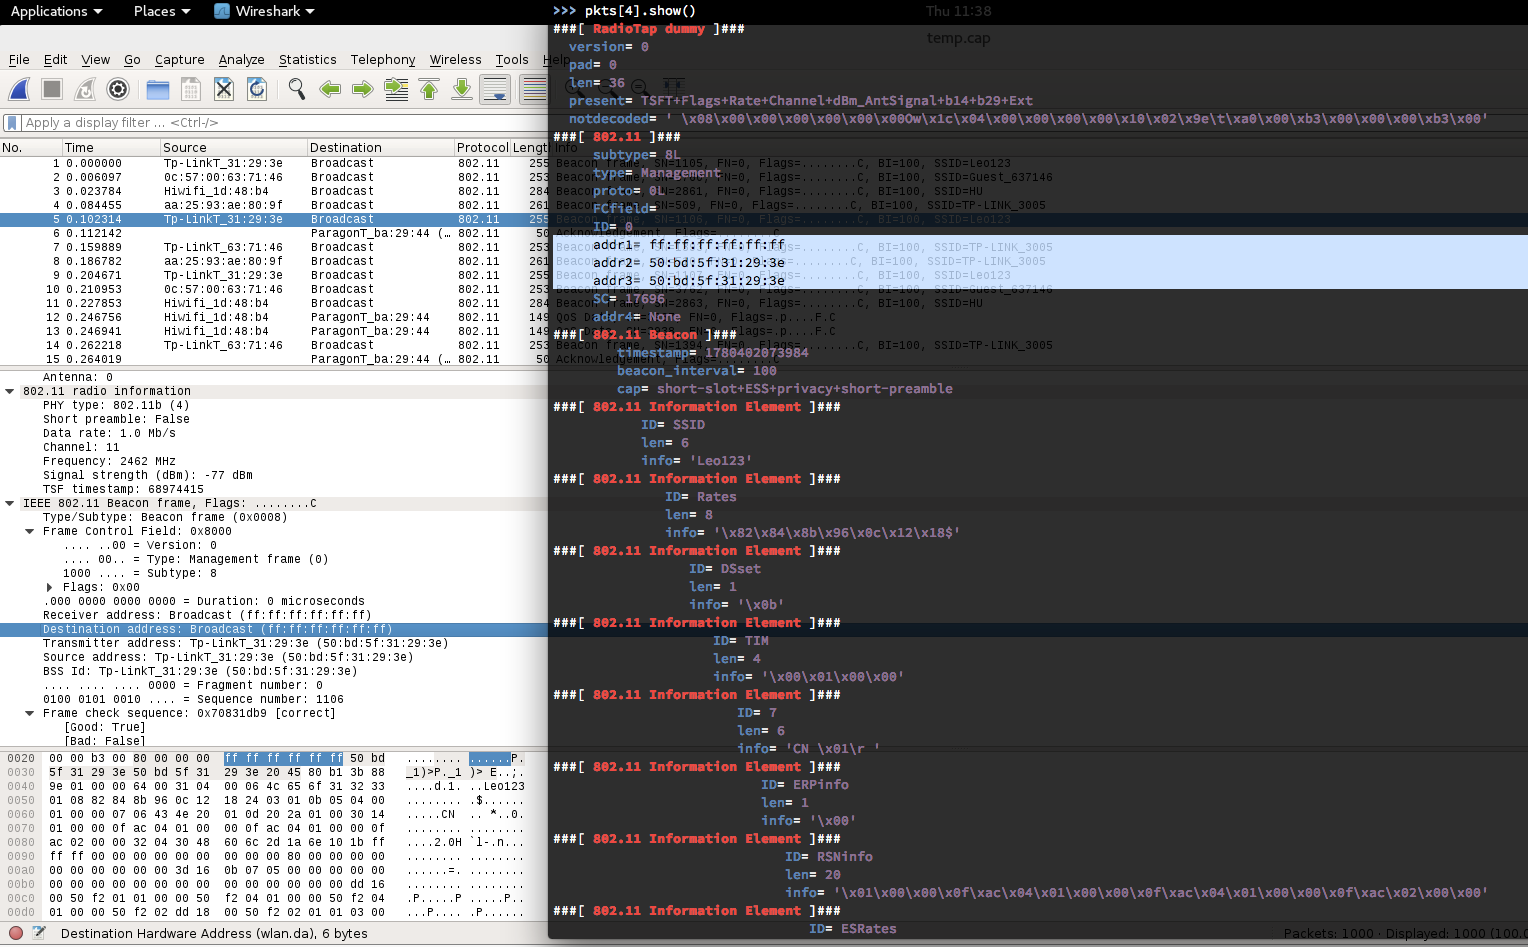Sort packets by the Source column

(234, 147)
